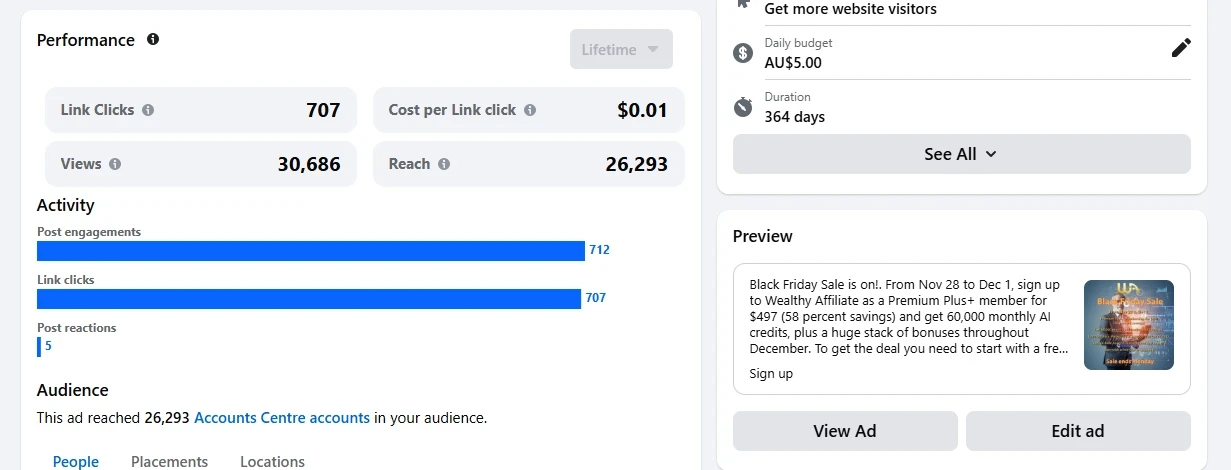
Task: Open the Accounts Centre accounts link
Action: click(282, 418)
